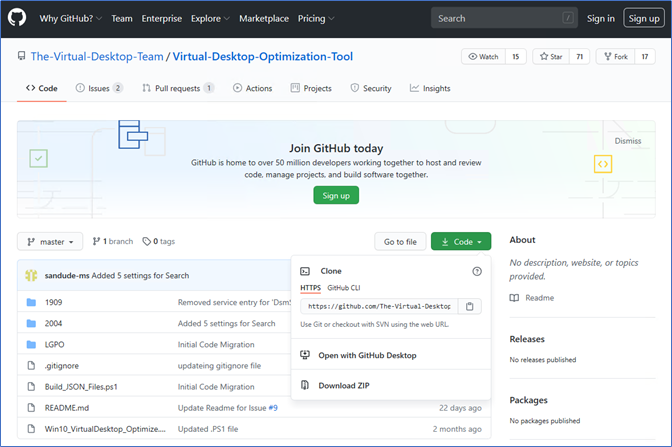View the 1 branch link
Image resolution: width=672 pixels, height=447 pixels.
click(x=113, y=242)
